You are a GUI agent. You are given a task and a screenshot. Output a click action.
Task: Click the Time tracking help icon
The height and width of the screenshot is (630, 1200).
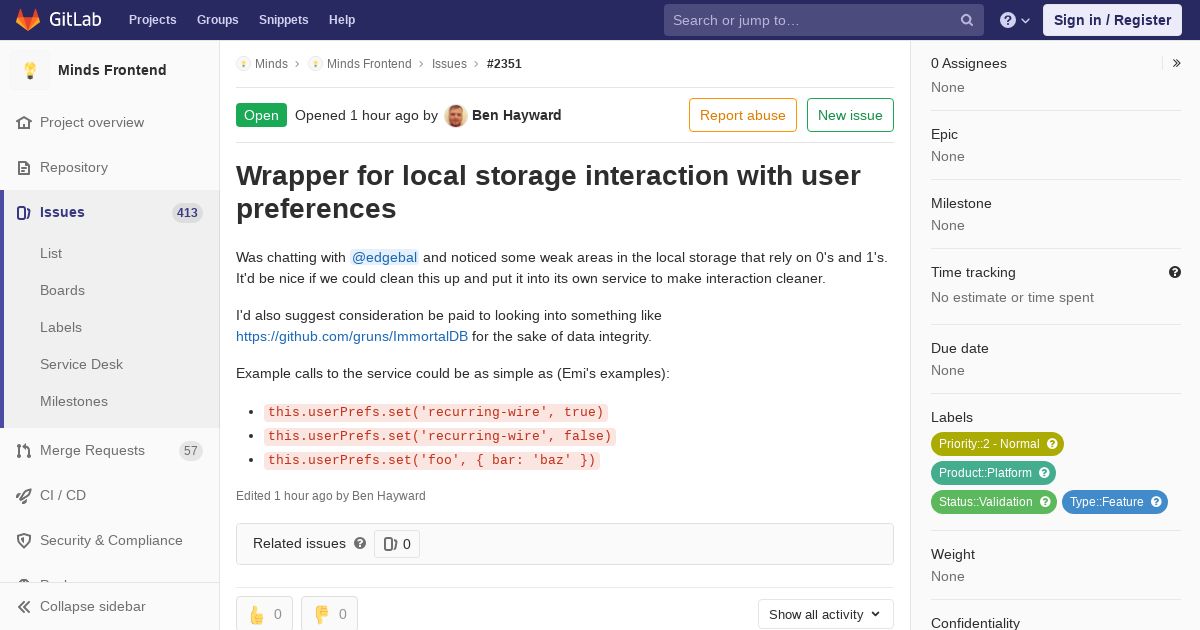[x=1175, y=272]
